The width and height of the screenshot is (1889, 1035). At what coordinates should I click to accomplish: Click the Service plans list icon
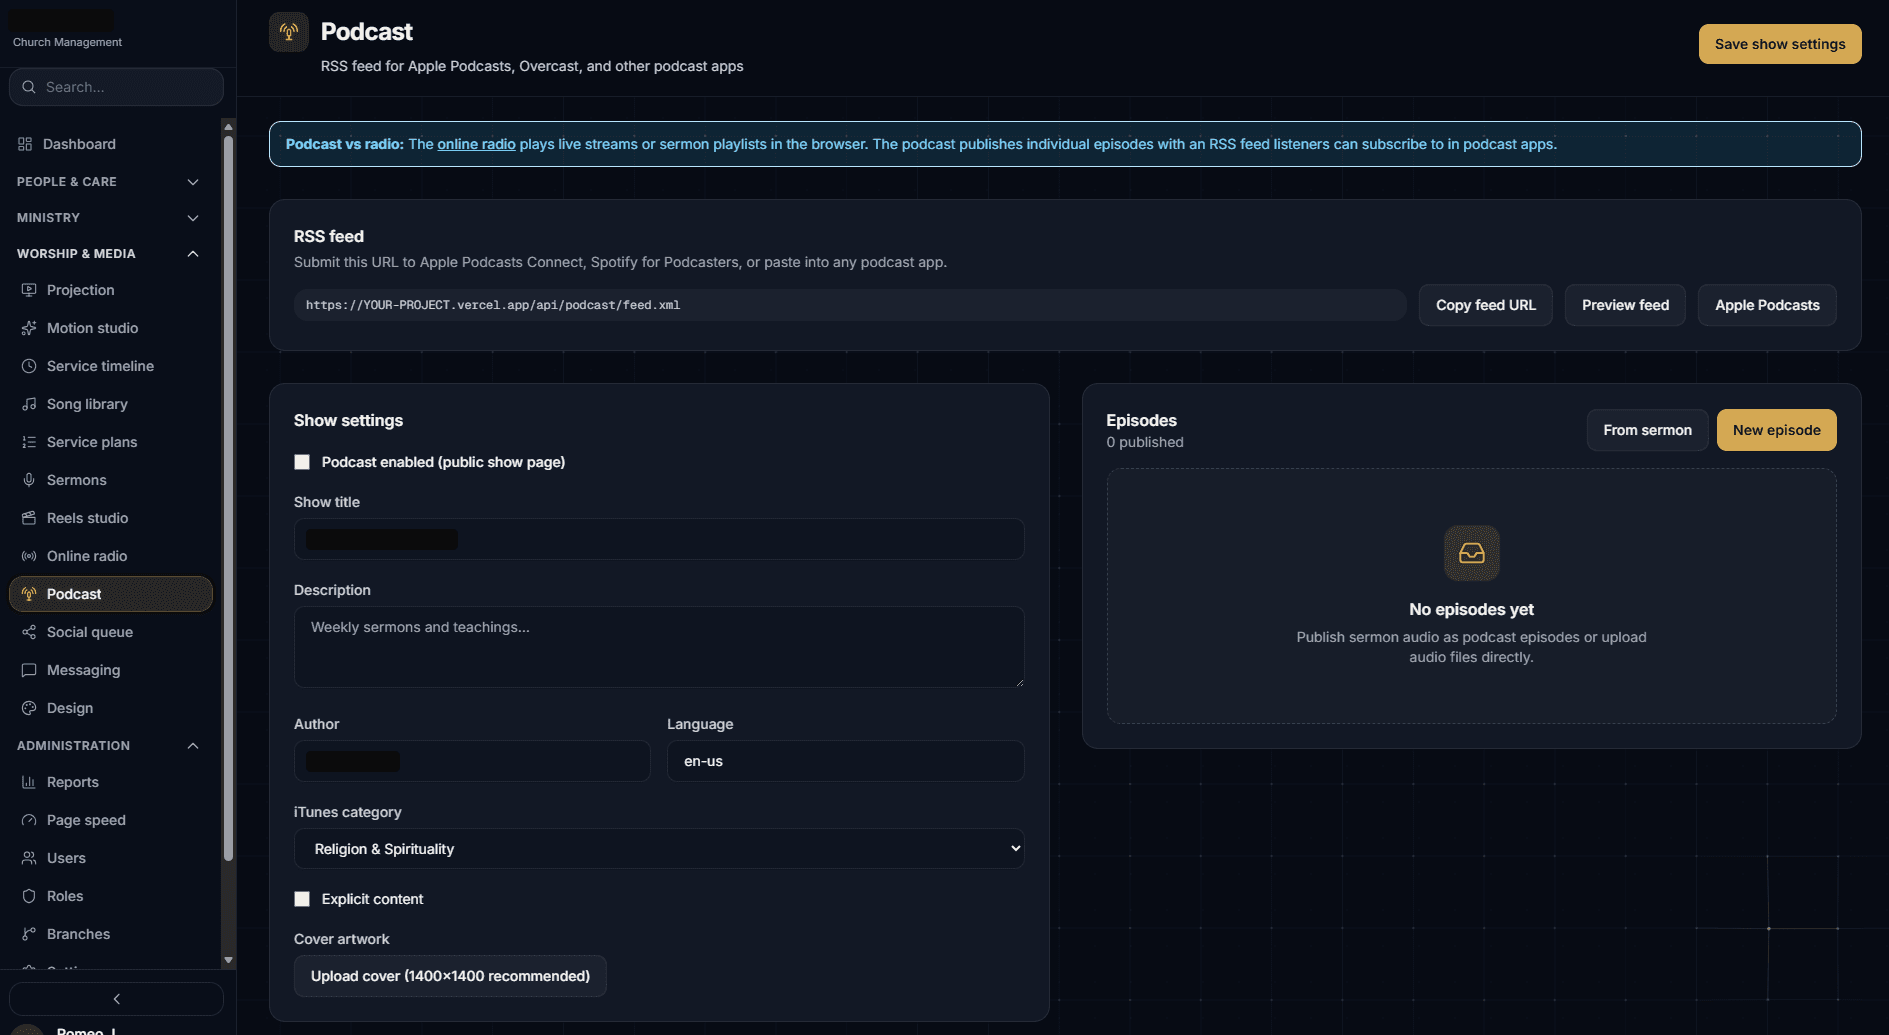pos(29,442)
